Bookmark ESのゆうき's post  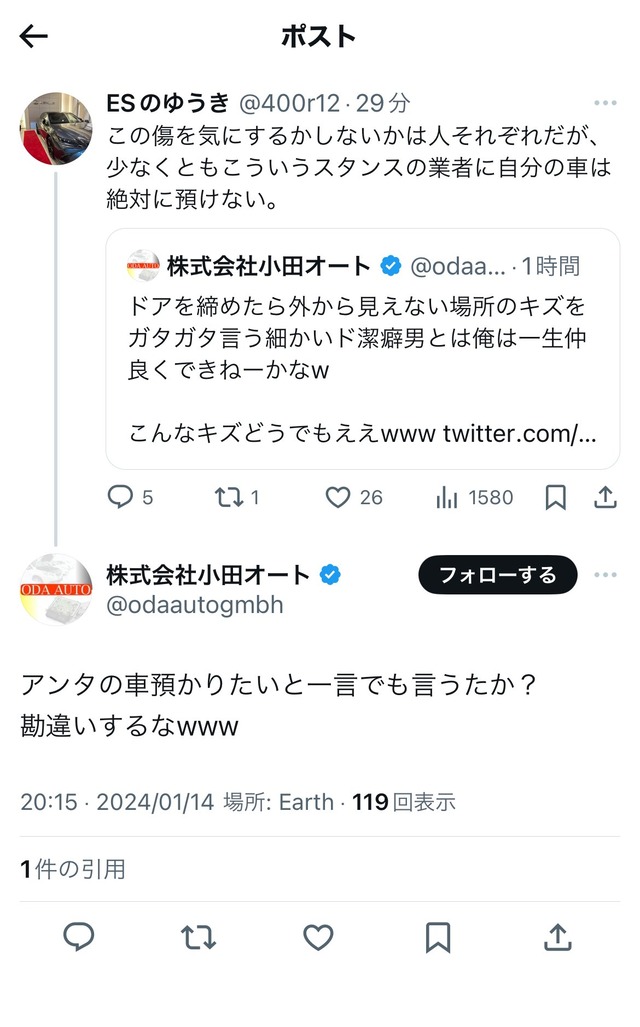coord(555,497)
